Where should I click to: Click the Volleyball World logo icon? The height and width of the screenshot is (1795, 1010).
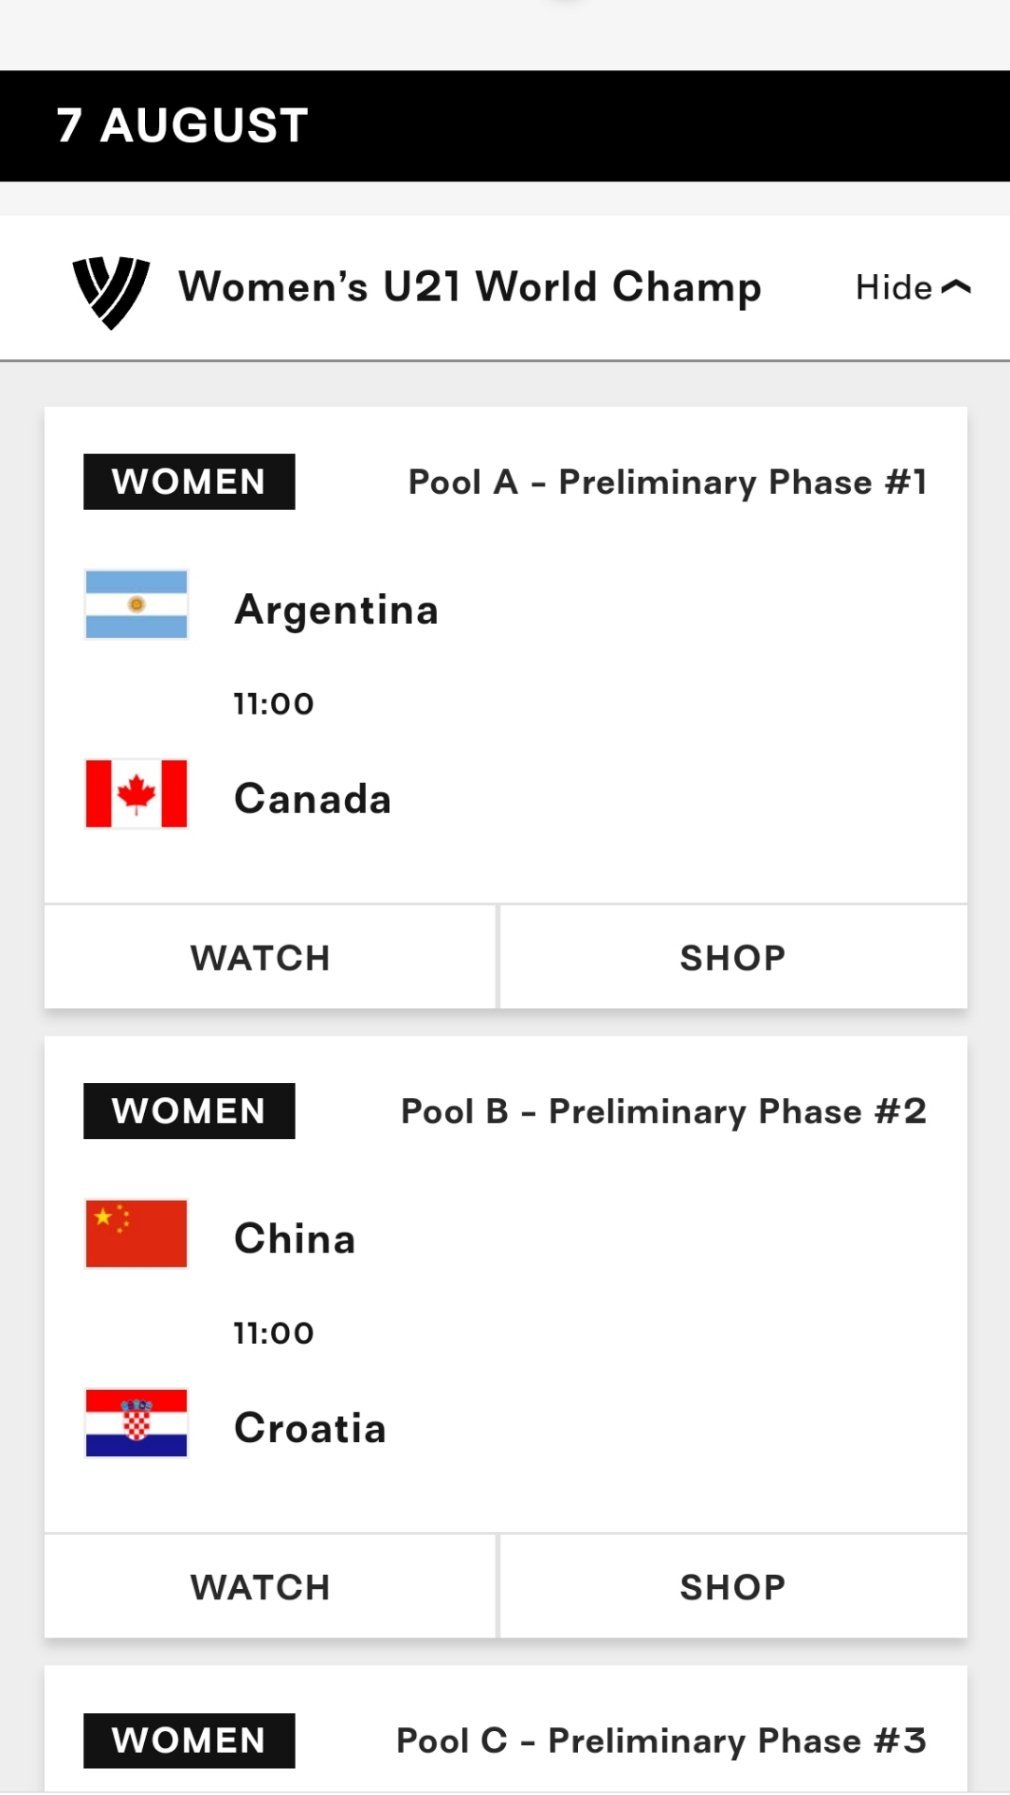click(111, 291)
